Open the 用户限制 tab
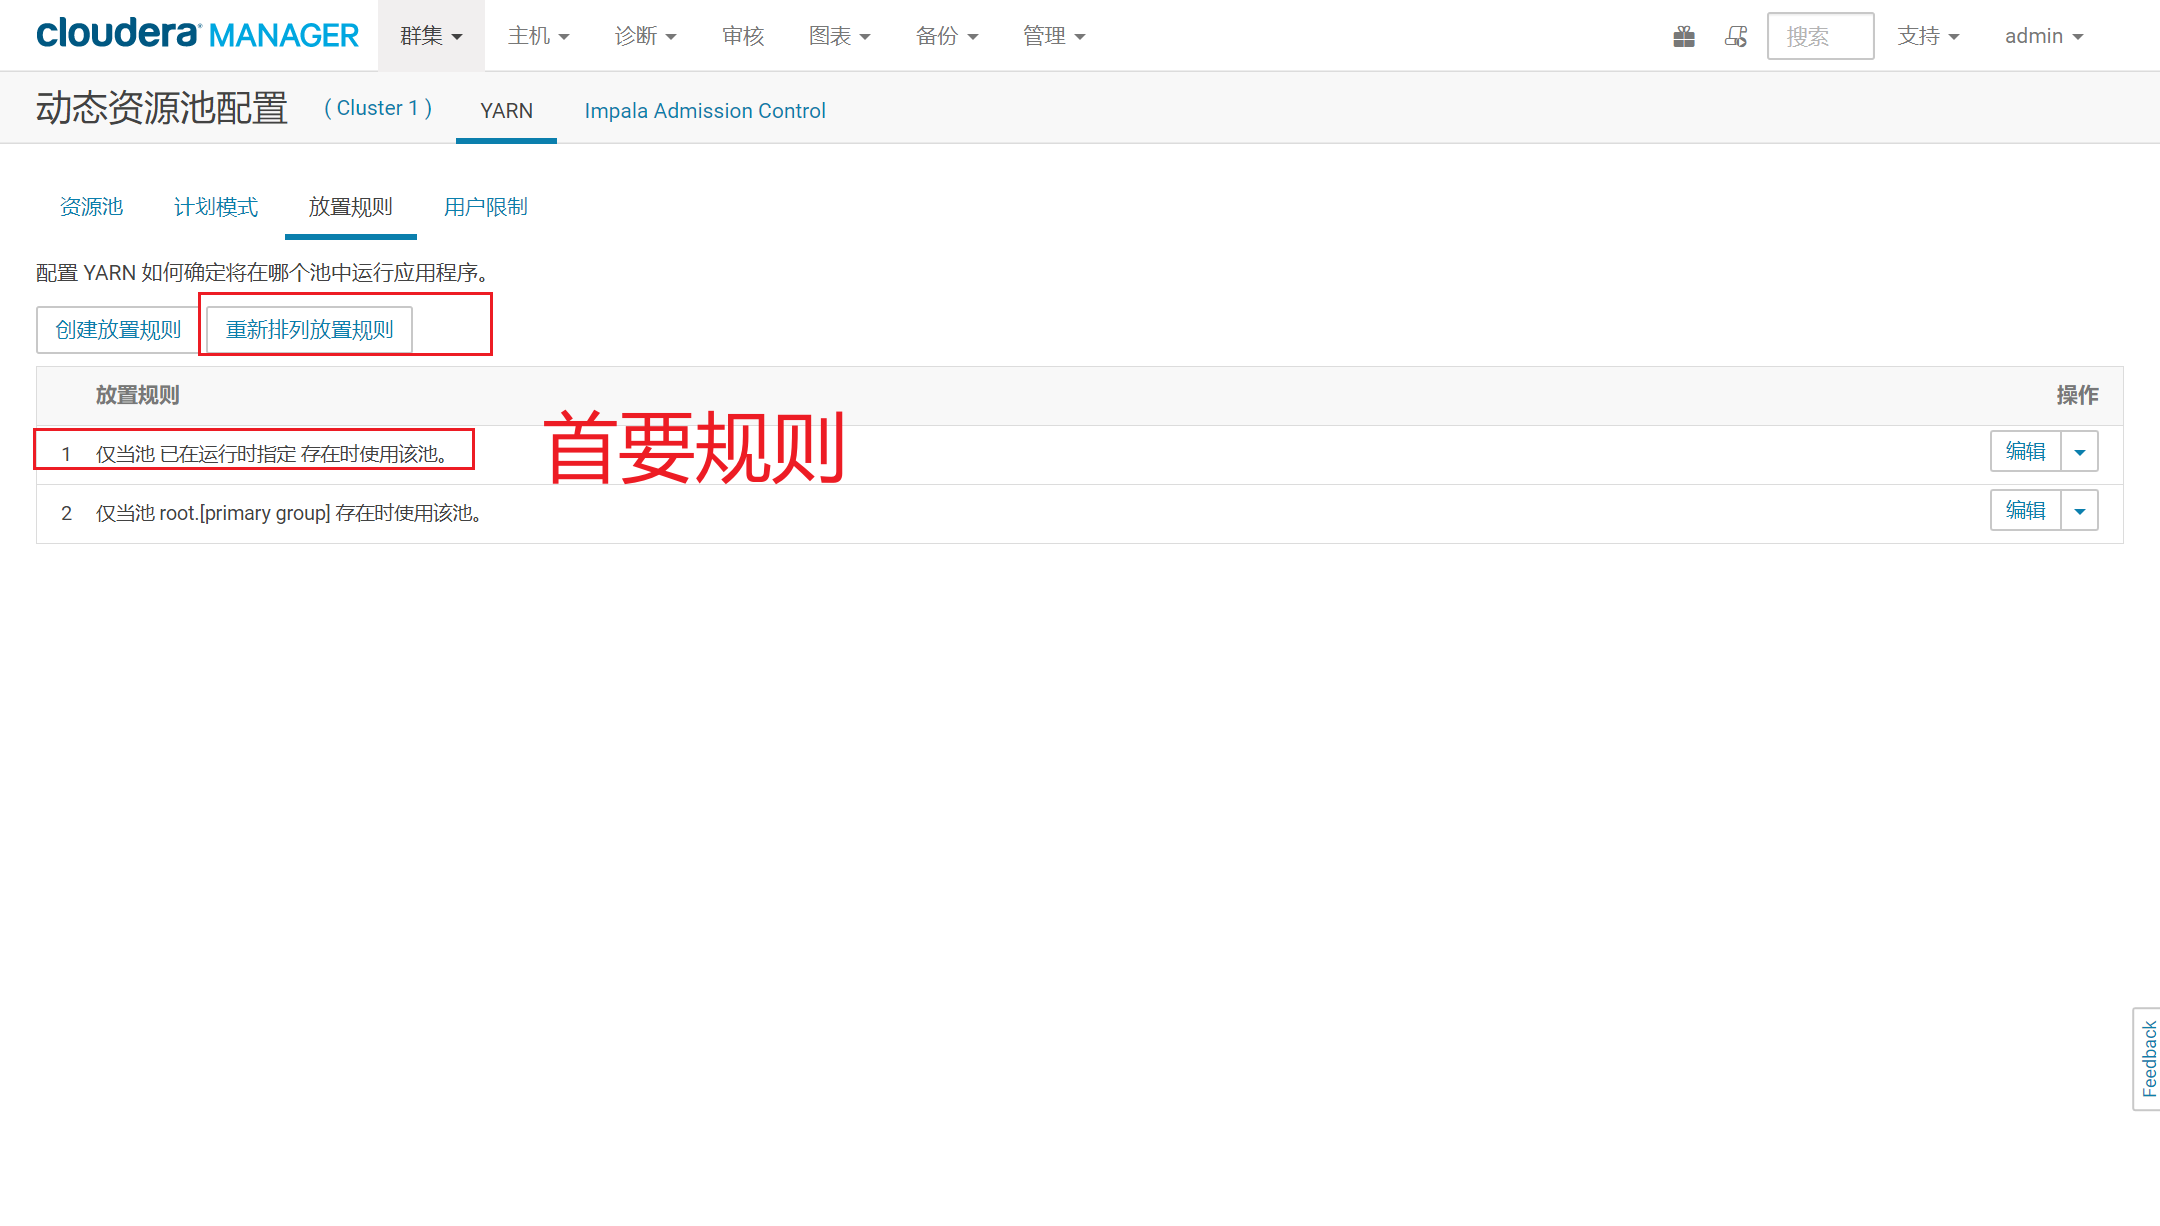This screenshot has width=2160, height=1226. (x=486, y=207)
